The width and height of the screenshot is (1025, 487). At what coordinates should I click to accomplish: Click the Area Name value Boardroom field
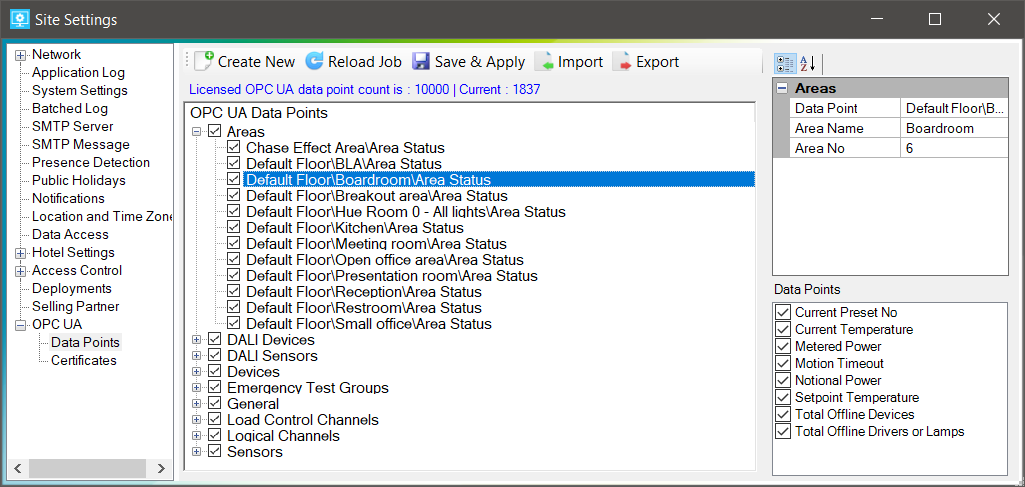coord(954,128)
